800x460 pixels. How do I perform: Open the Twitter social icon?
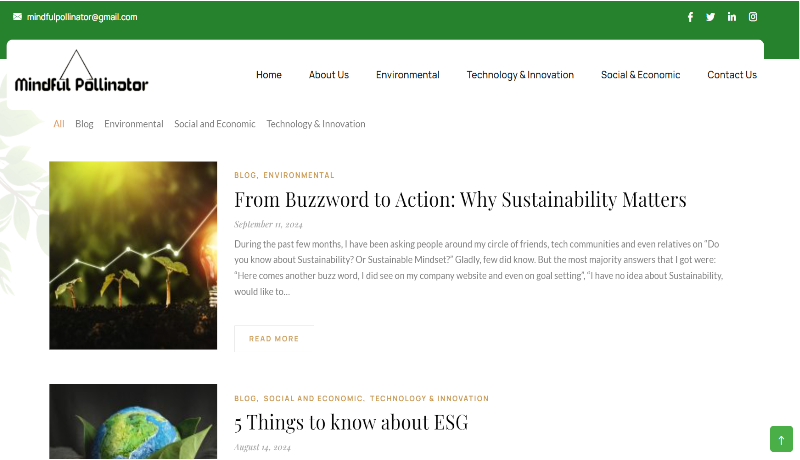pos(711,17)
